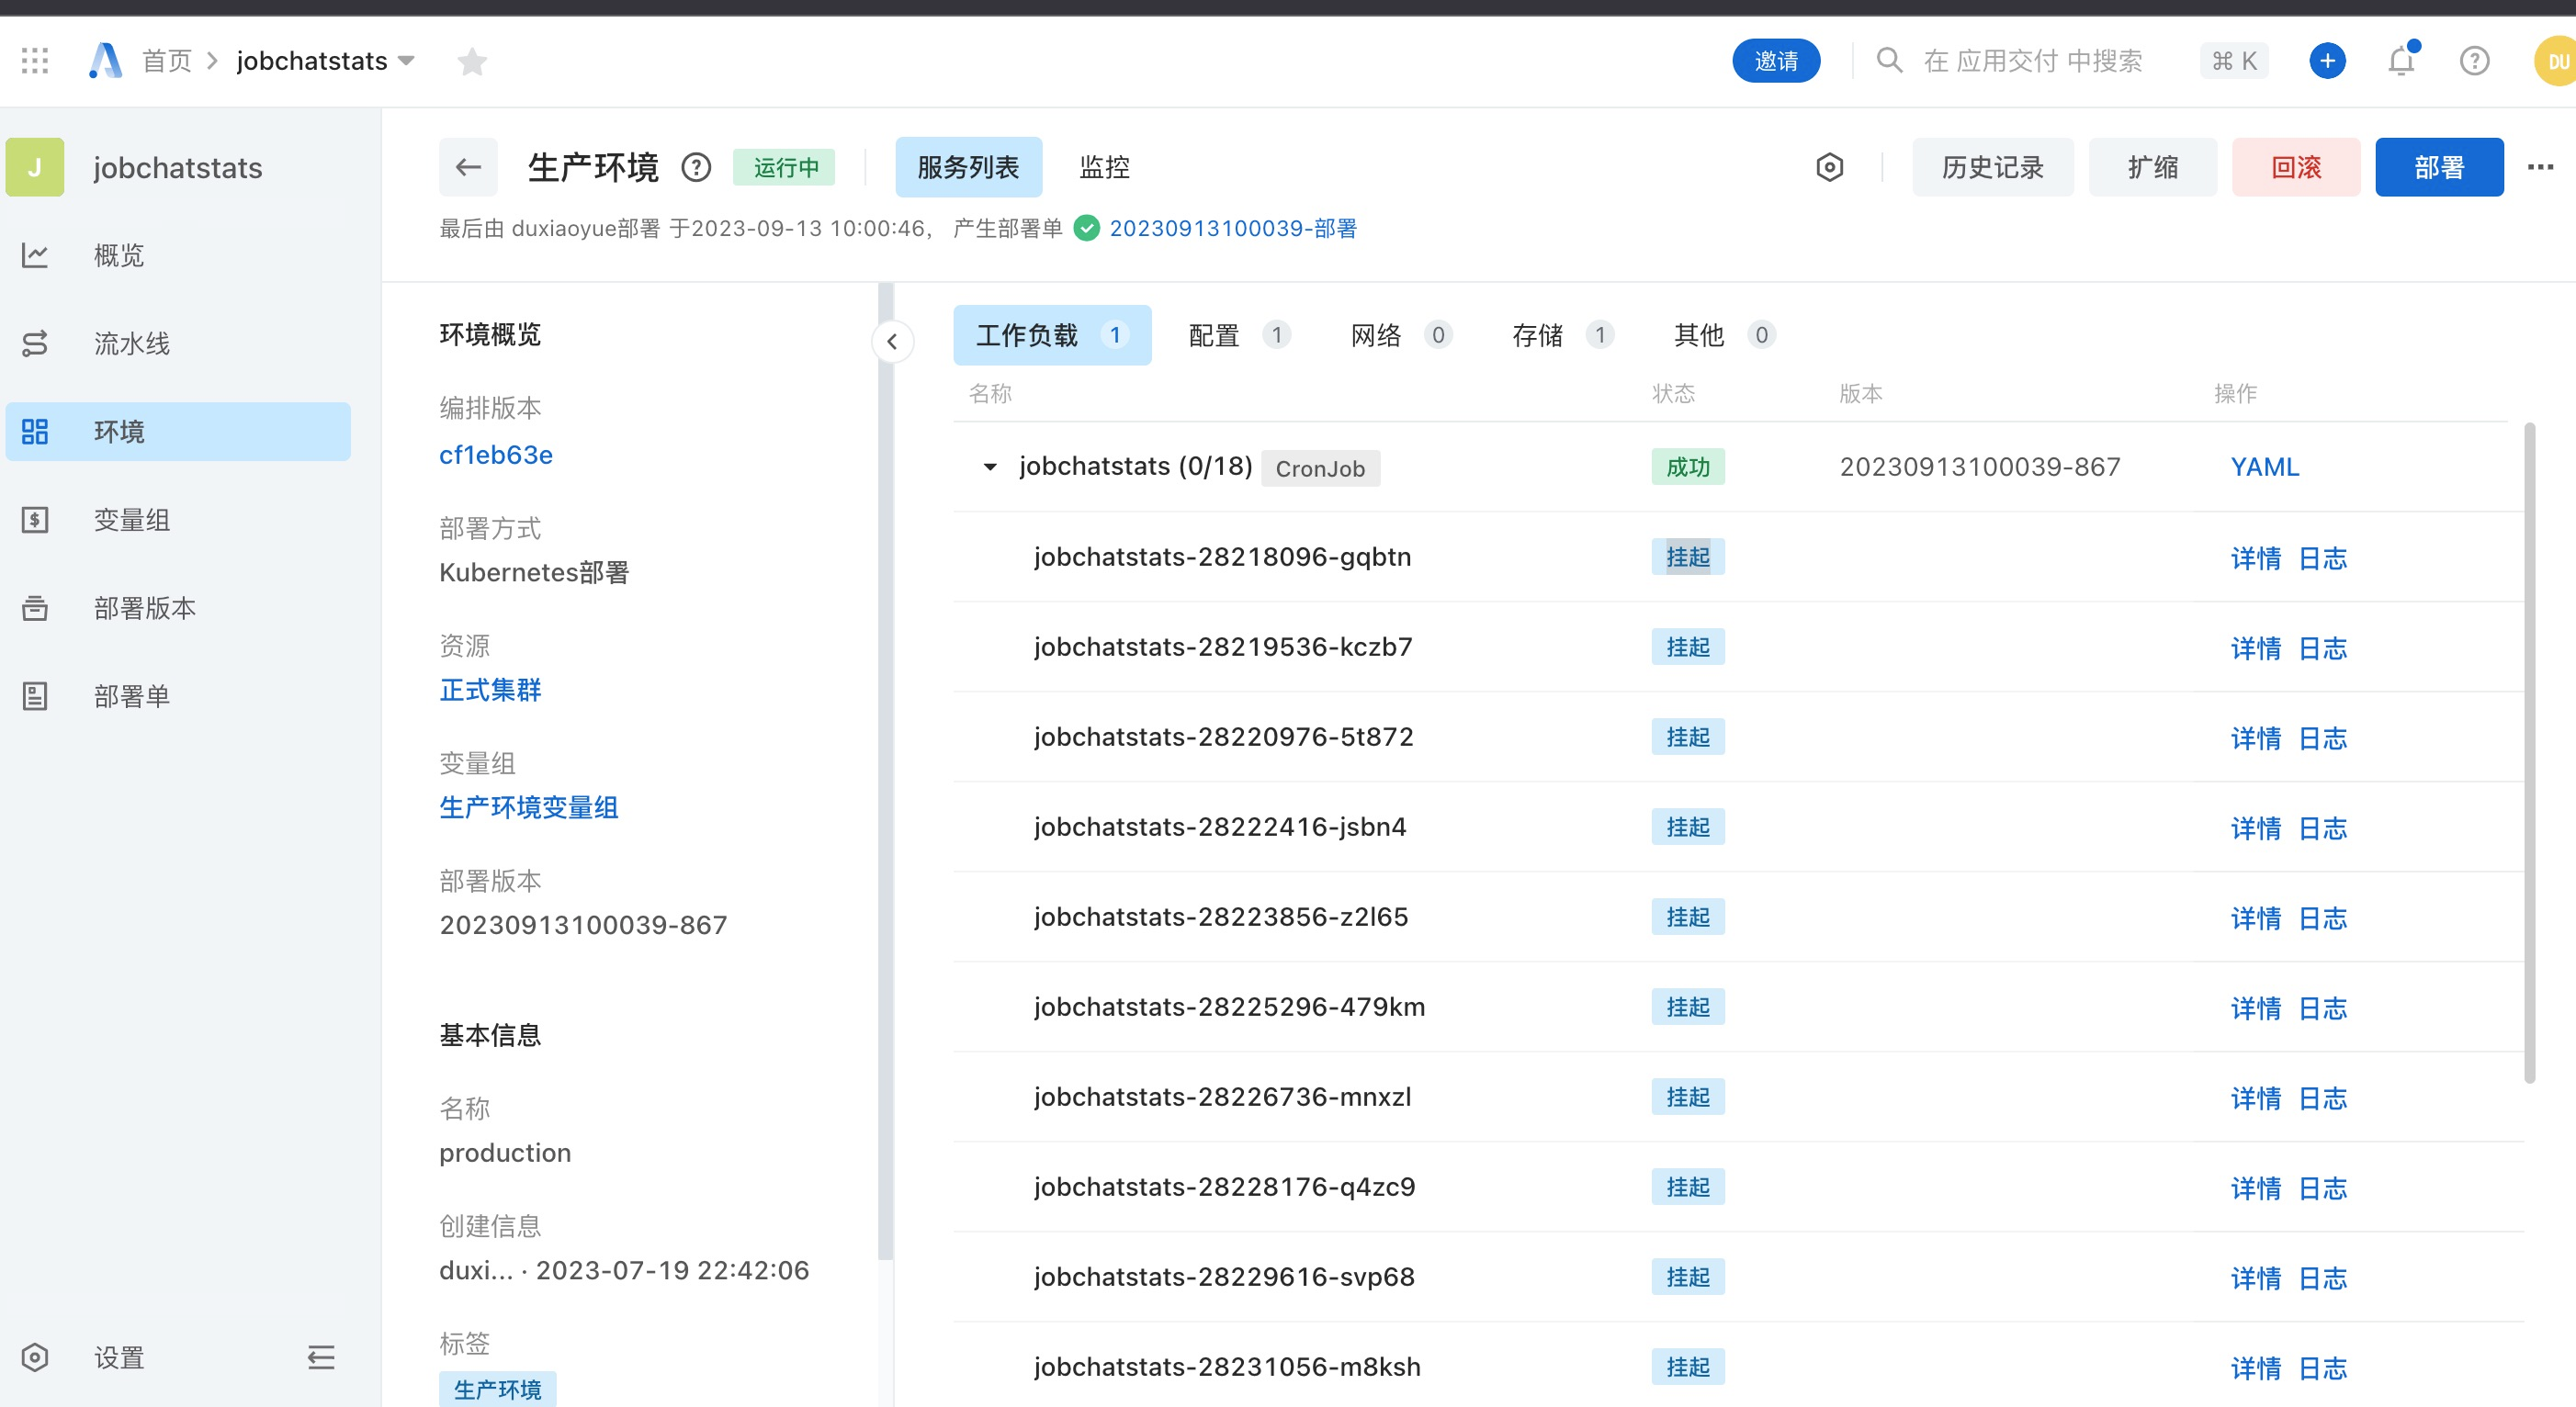Star jobchatstats as a favorite
The image size is (2576, 1407).
pos(471,62)
